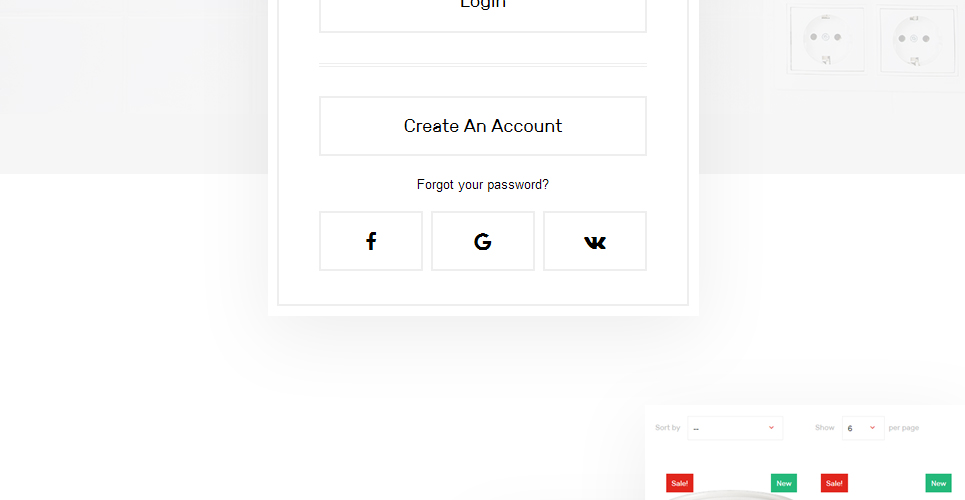Click the red chevron in Sort by box
The height and width of the screenshot is (500, 965).
pyautogui.click(x=771, y=427)
